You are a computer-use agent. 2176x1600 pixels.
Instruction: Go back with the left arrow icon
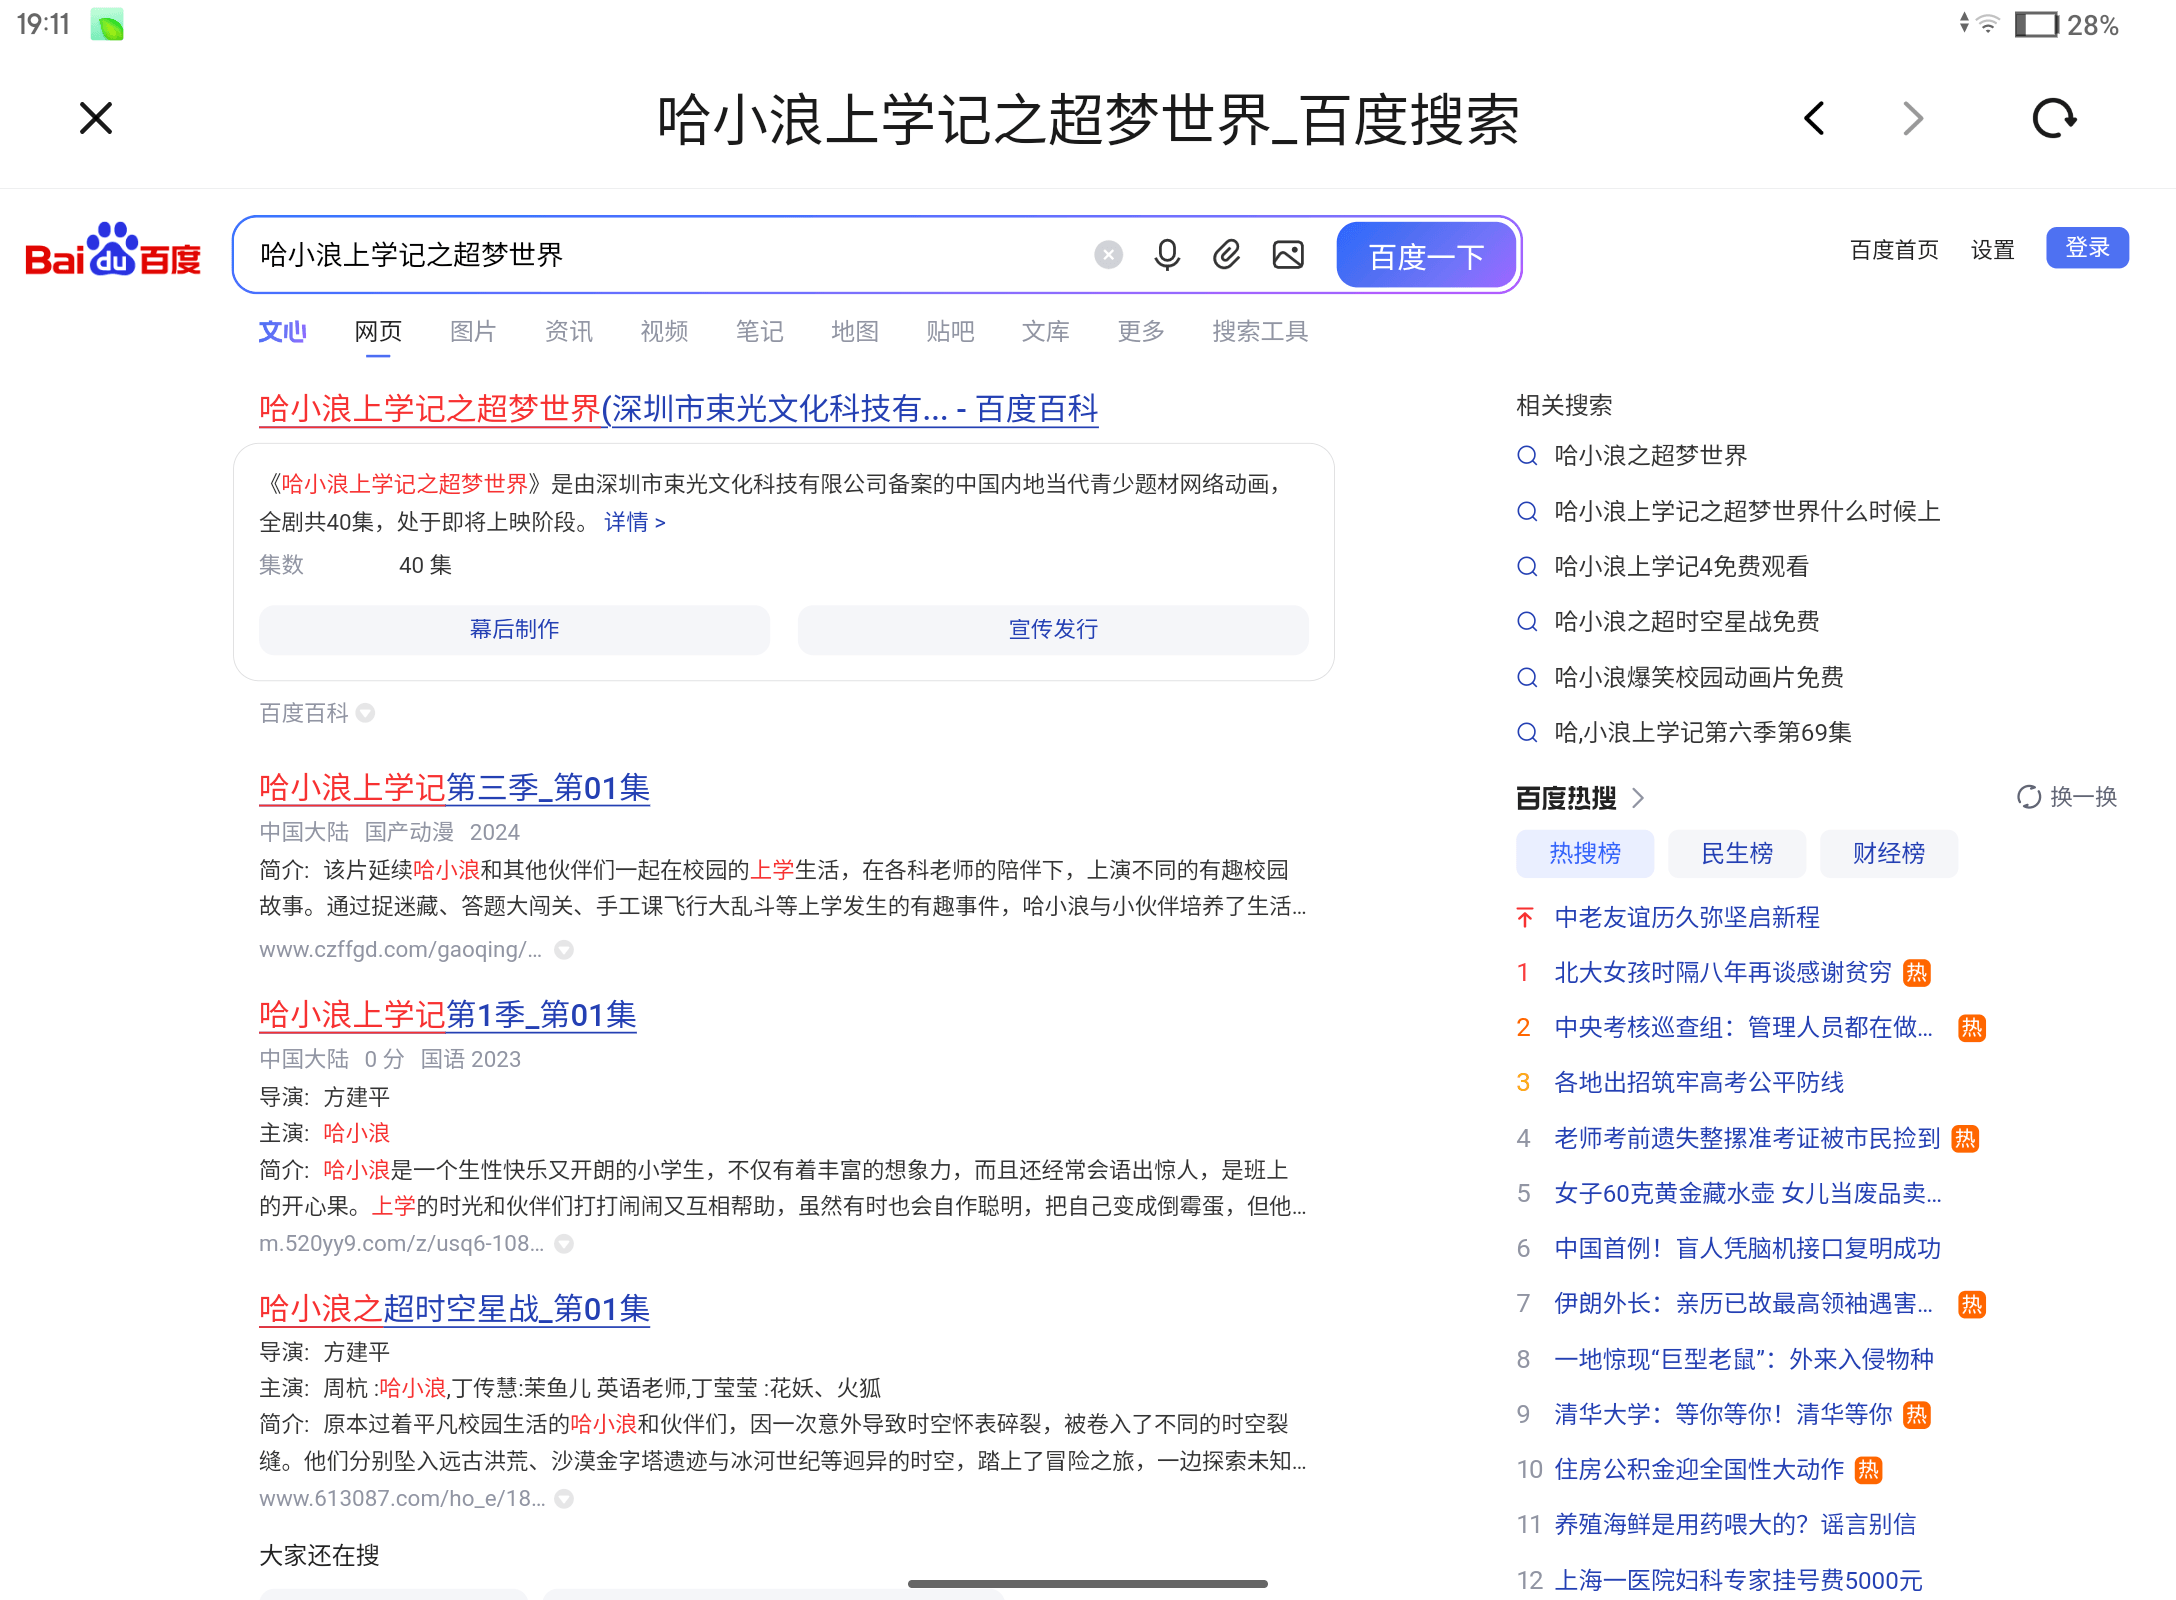point(1814,118)
